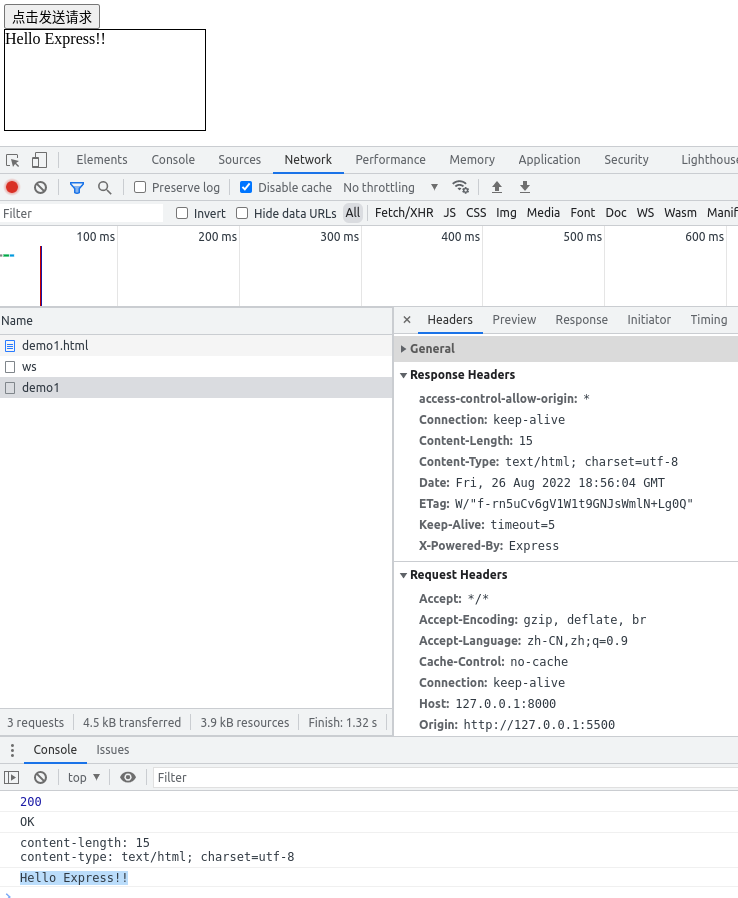Select the Fetch/XHR filter type
Image resolution: width=738 pixels, height=898 pixels.
[x=404, y=213]
